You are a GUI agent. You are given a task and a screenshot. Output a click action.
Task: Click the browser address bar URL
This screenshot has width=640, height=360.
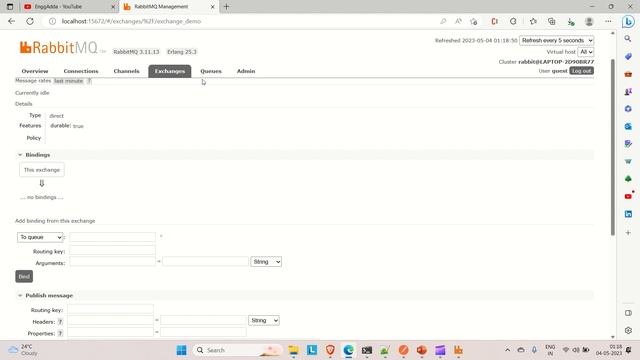(x=131, y=21)
